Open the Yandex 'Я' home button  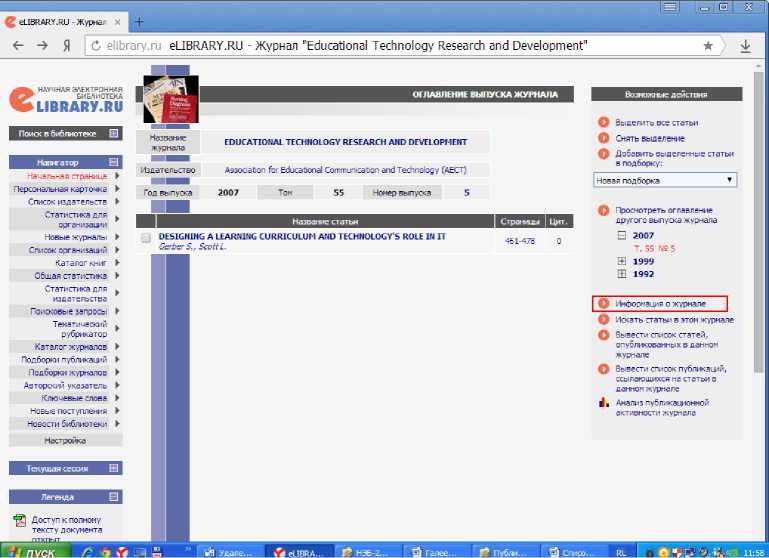(x=67, y=46)
